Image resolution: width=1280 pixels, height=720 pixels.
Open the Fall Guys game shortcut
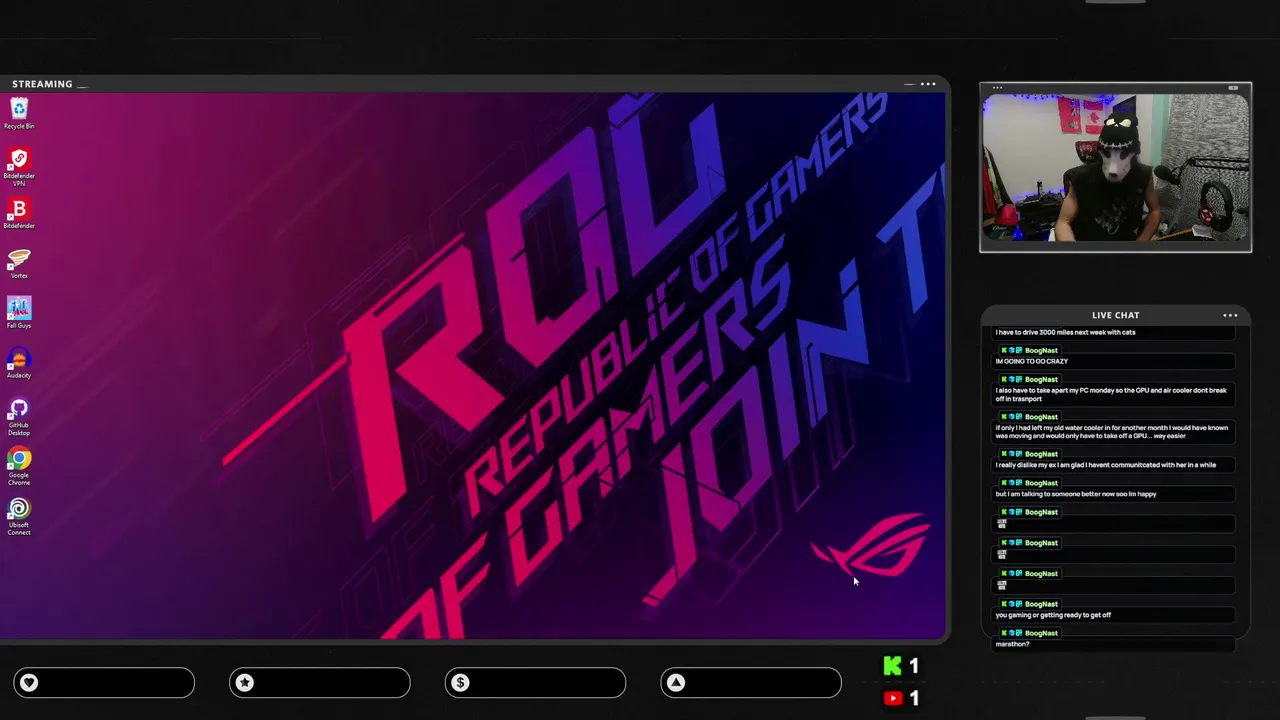click(x=19, y=313)
